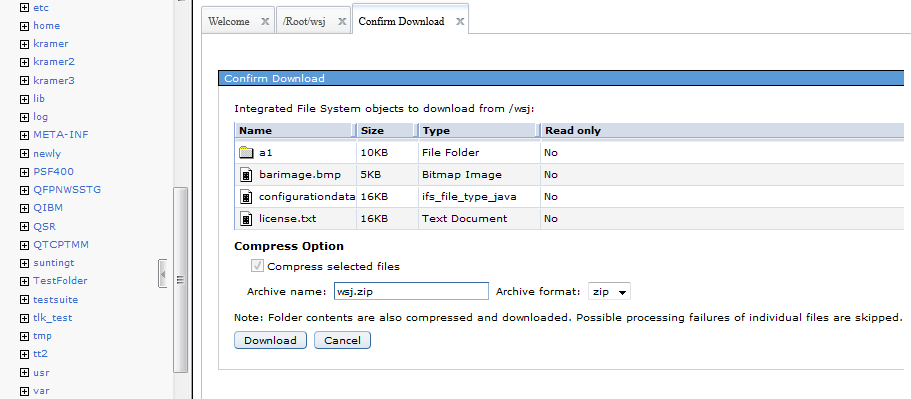Image resolution: width=911 pixels, height=399 pixels.
Task: Select the a1 folder name
Action: pos(266,153)
